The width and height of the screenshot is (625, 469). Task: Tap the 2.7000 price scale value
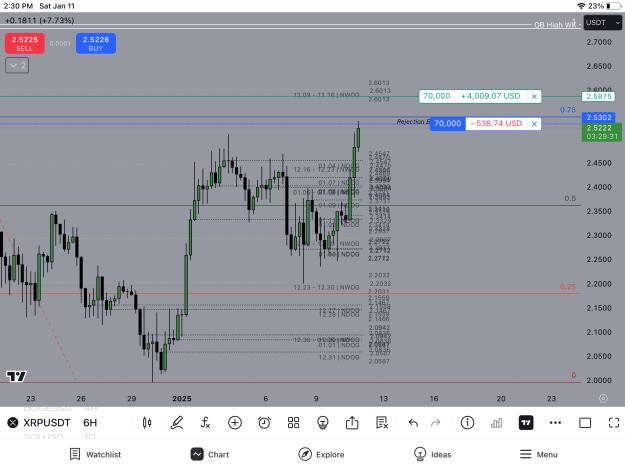point(599,42)
